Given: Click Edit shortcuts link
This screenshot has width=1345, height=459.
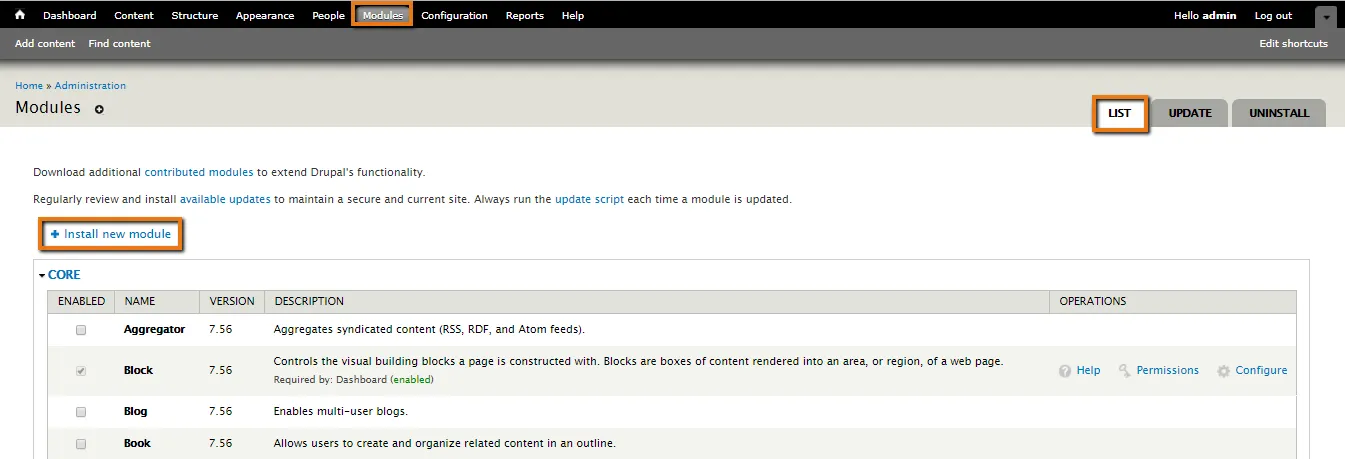Looking at the screenshot, I should pos(1293,44).
